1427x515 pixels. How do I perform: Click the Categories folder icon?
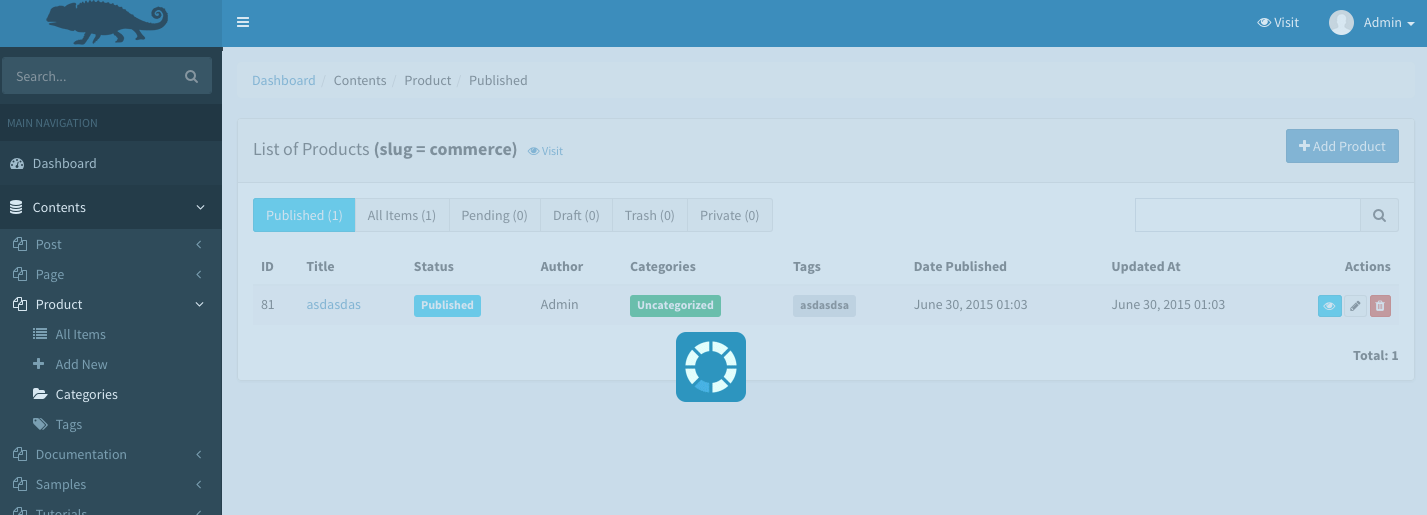tap(40, 394)
